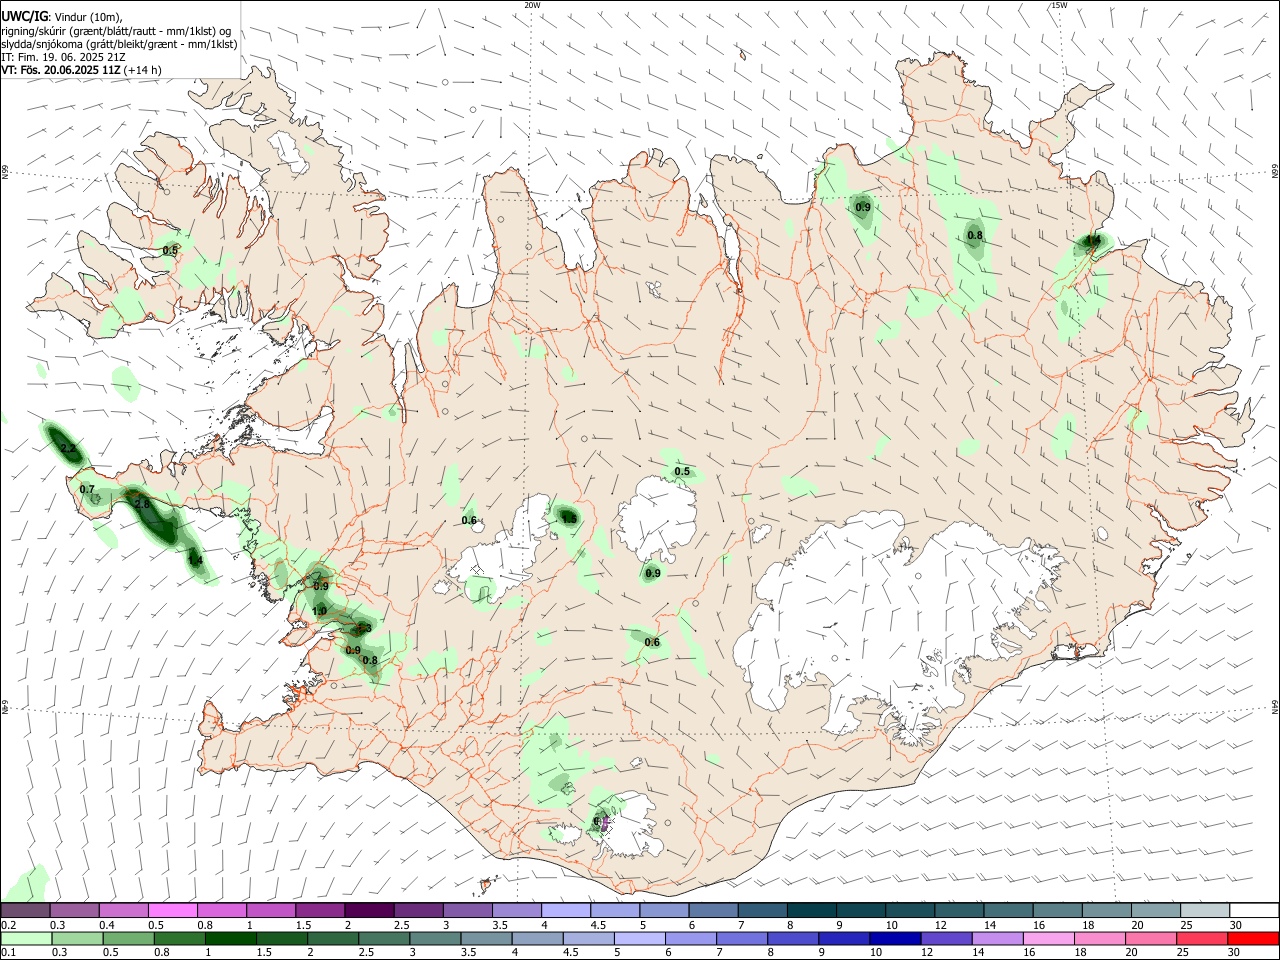Click the dark rain cell on east coast

(1093, 241)
